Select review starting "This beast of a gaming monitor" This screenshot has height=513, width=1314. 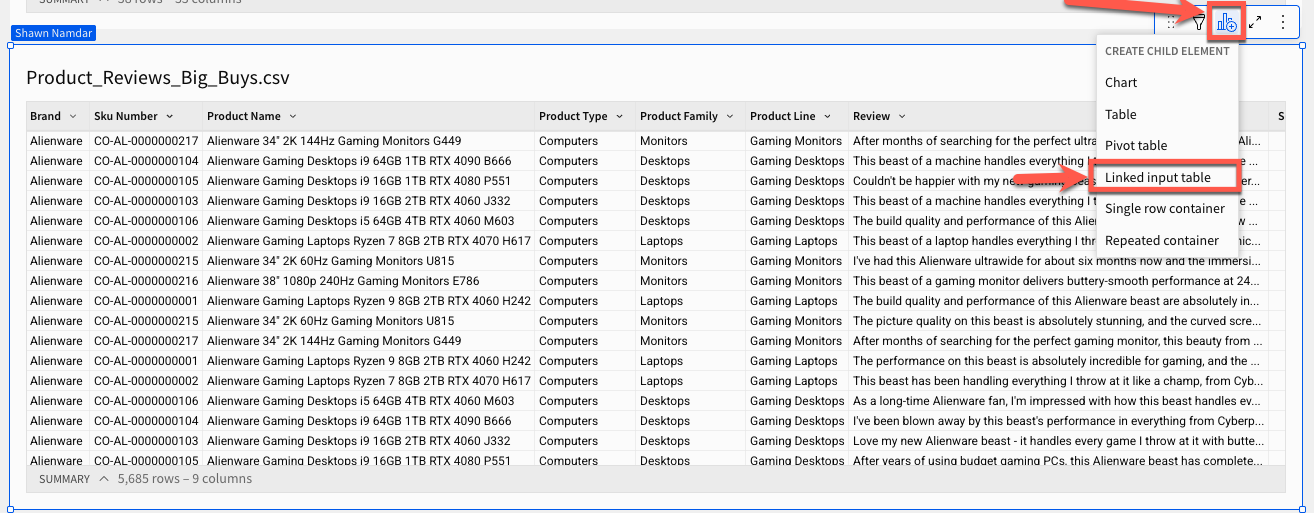tap(1058, 281)
